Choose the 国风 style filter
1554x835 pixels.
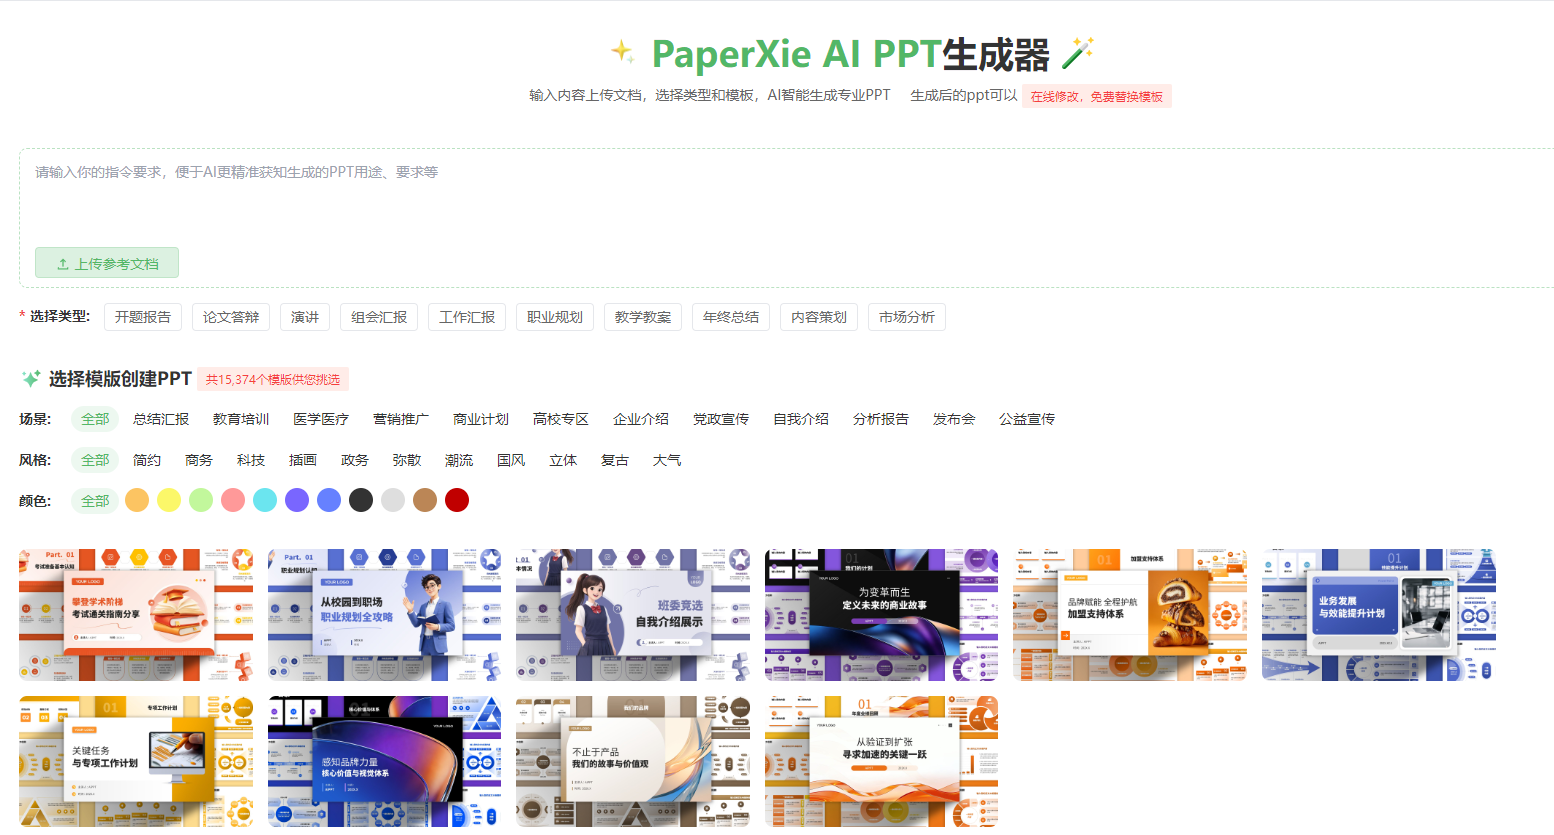point(510,460)
